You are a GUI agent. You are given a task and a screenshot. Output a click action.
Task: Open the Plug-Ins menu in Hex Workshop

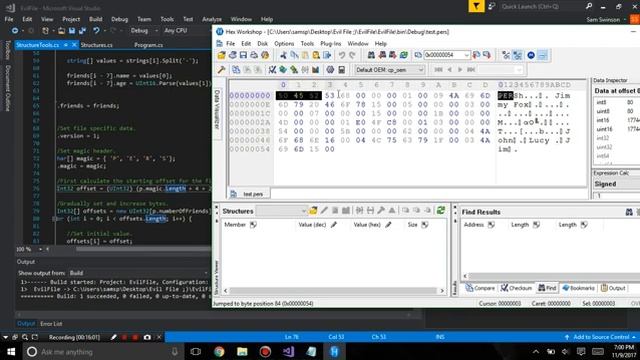click(x=331, y=44)
